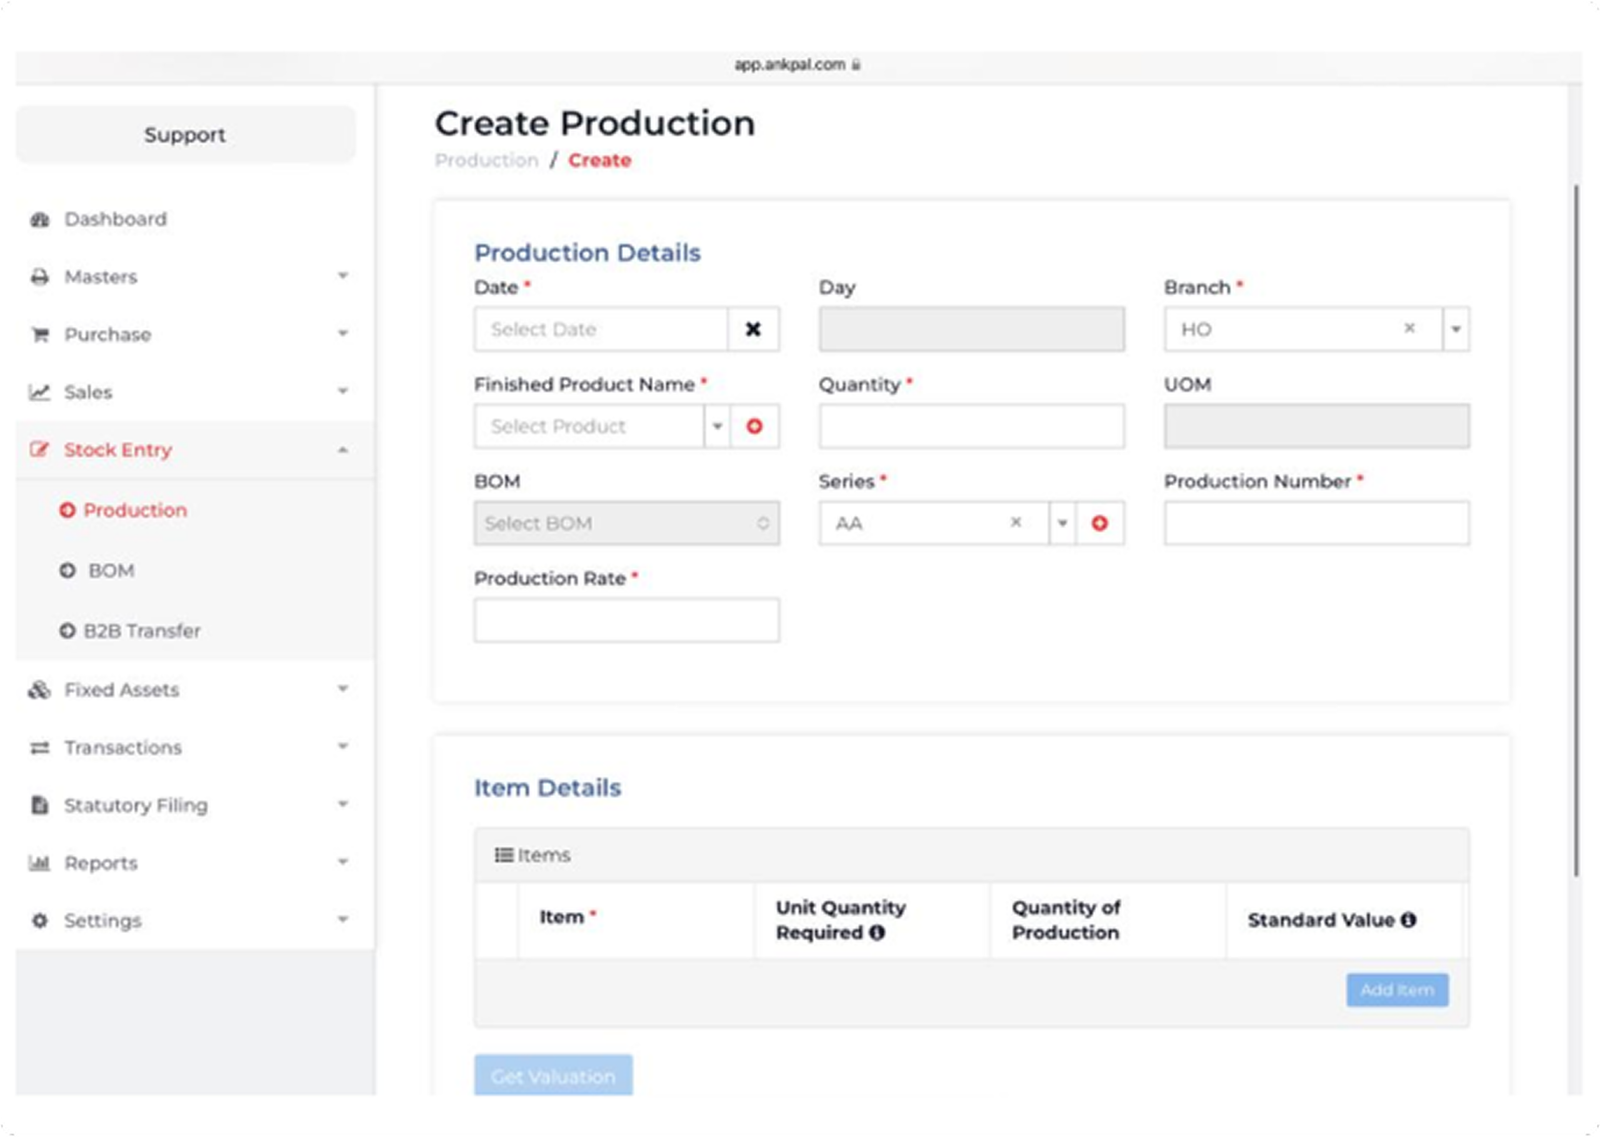Open the Branch dropdown arrow
1600x1137 pixels.
(x=1456, y=329)
